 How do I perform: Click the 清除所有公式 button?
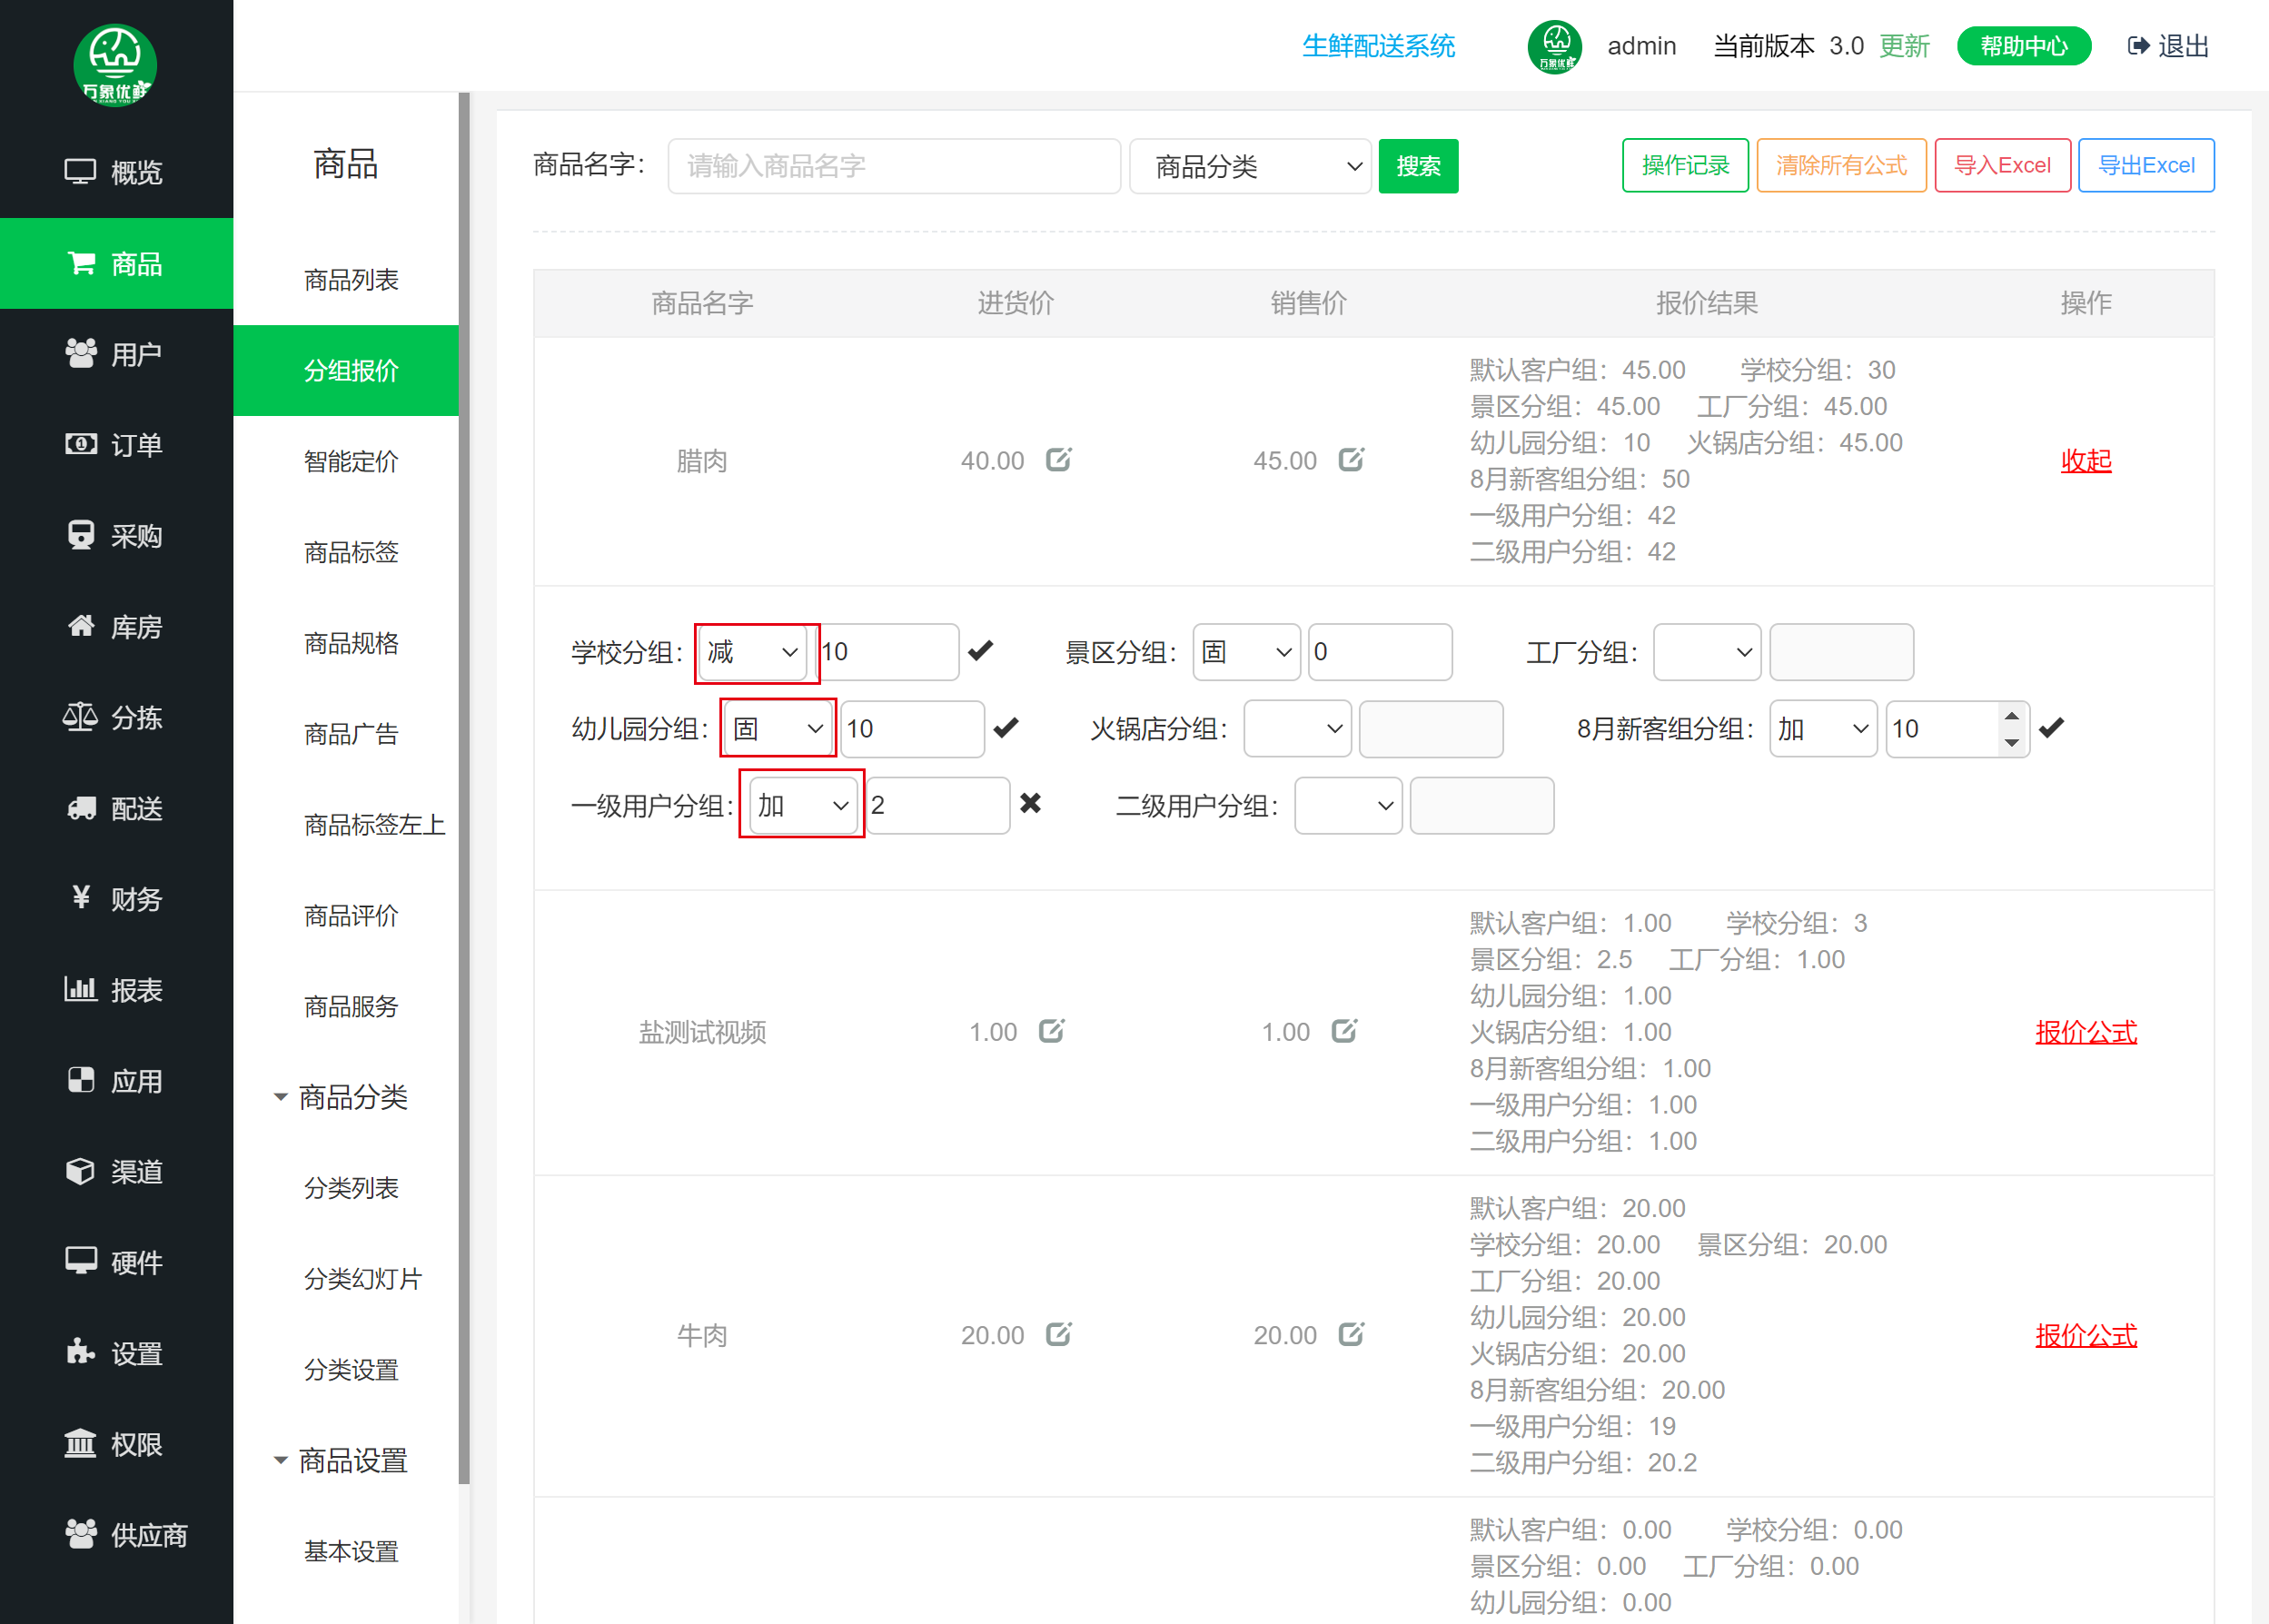(1841, 165)
